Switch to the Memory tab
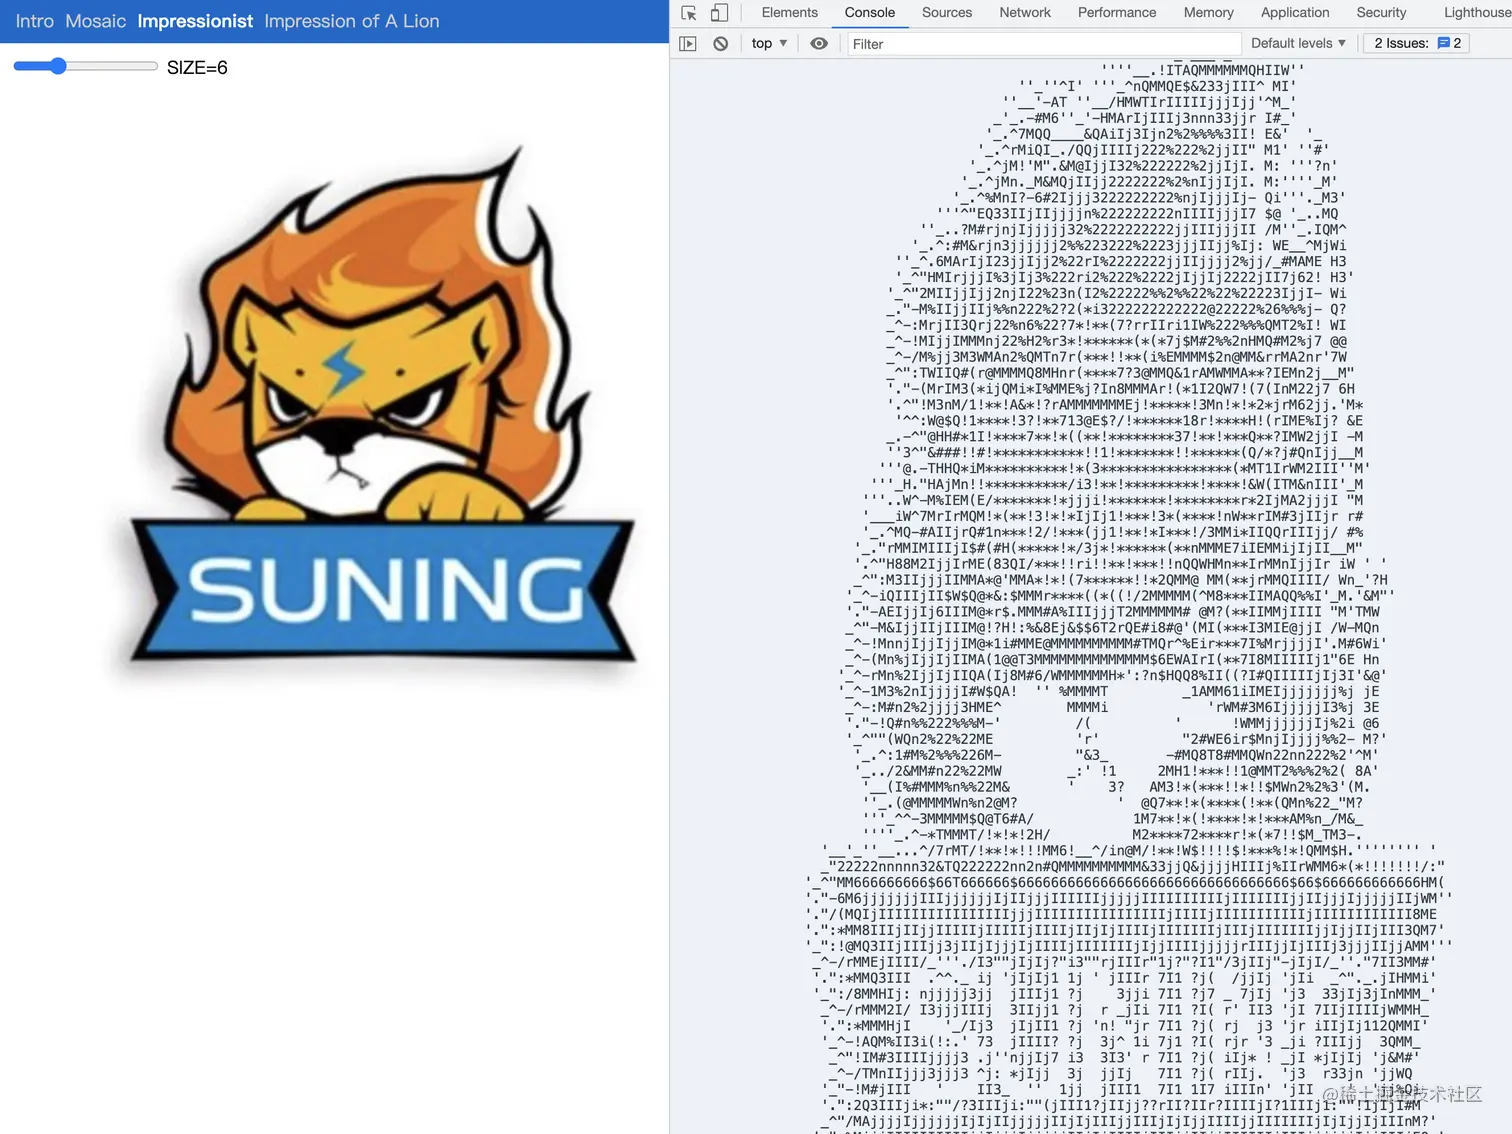This screenshot has width=1512, height=1134. coord(1208,13)
